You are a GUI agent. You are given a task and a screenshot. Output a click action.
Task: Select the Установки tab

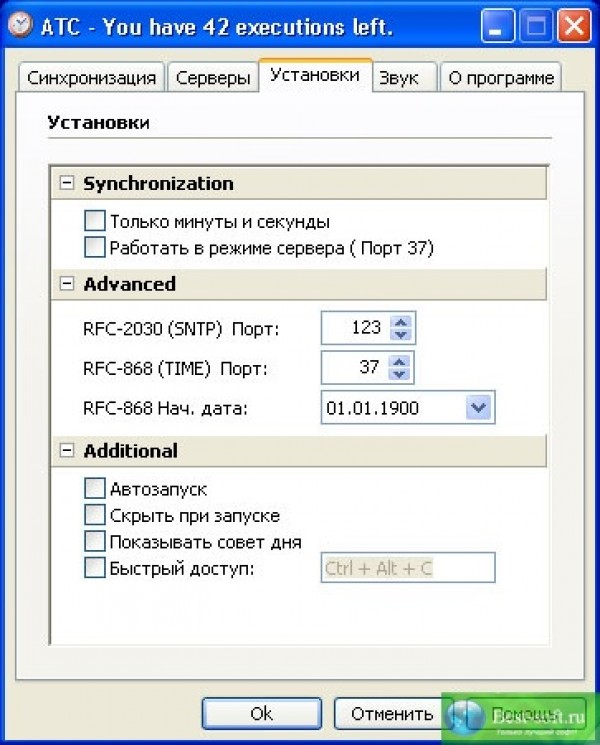(x=315, y=75)
